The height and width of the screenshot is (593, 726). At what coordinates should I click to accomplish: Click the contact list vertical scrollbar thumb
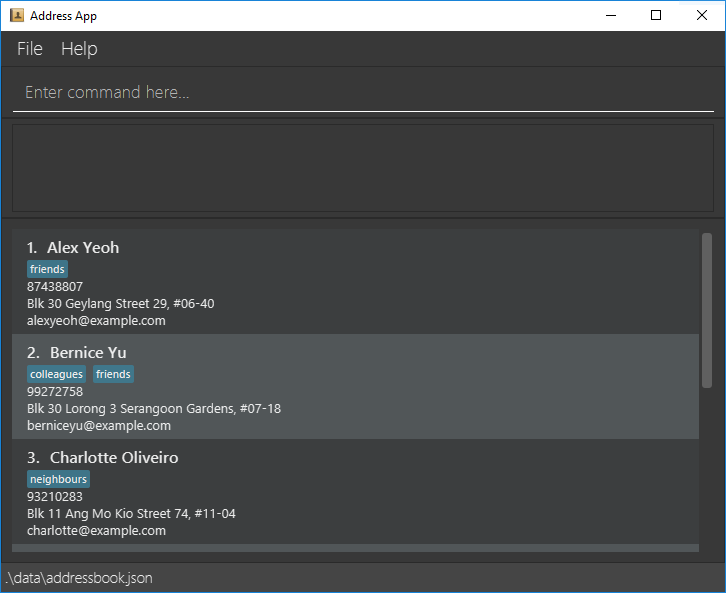tap(707, 310)
